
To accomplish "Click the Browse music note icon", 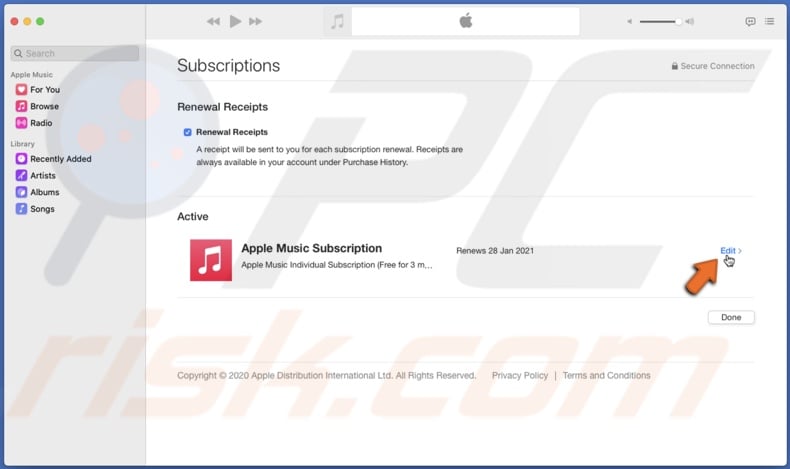I will [21, 106].
